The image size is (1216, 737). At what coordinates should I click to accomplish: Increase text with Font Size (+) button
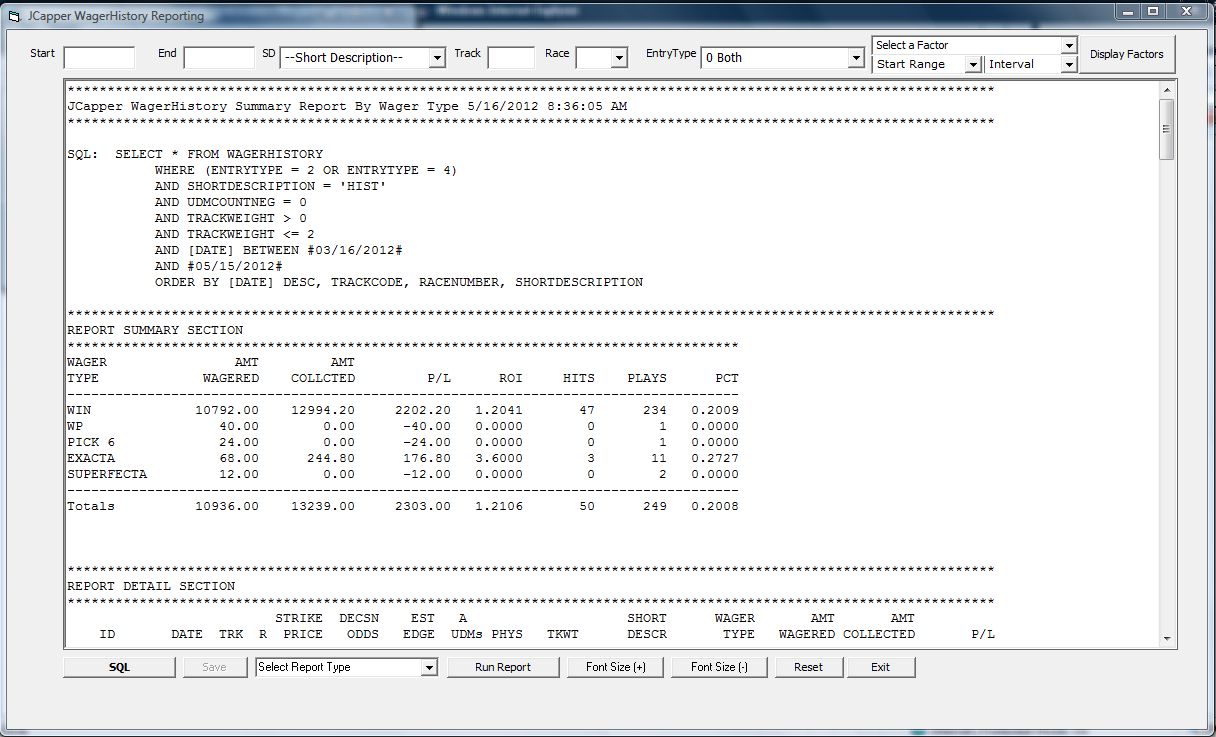point(616,667)
